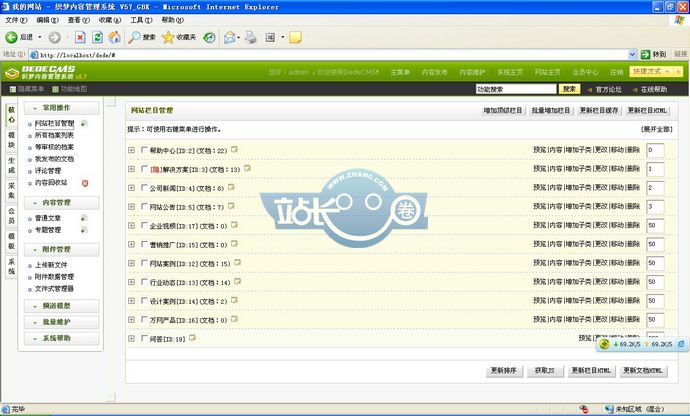The width and height of the screenshot is (690, 416).
Task: Expand the 解决方案 column tree node
Action: [131, 169]
